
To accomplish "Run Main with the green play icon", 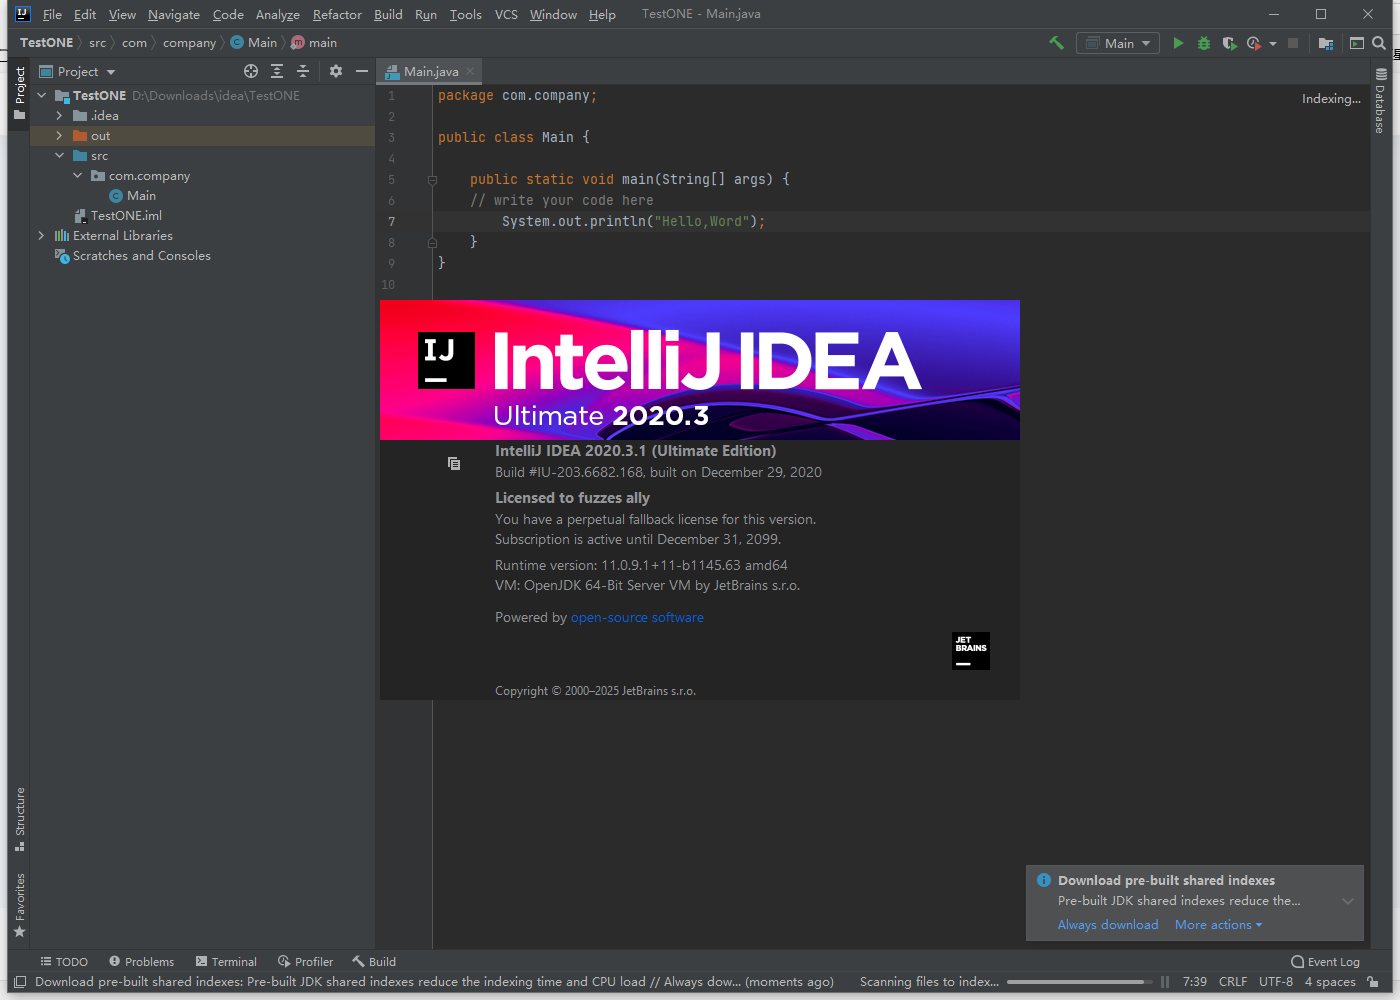I will coord(1178,43).
